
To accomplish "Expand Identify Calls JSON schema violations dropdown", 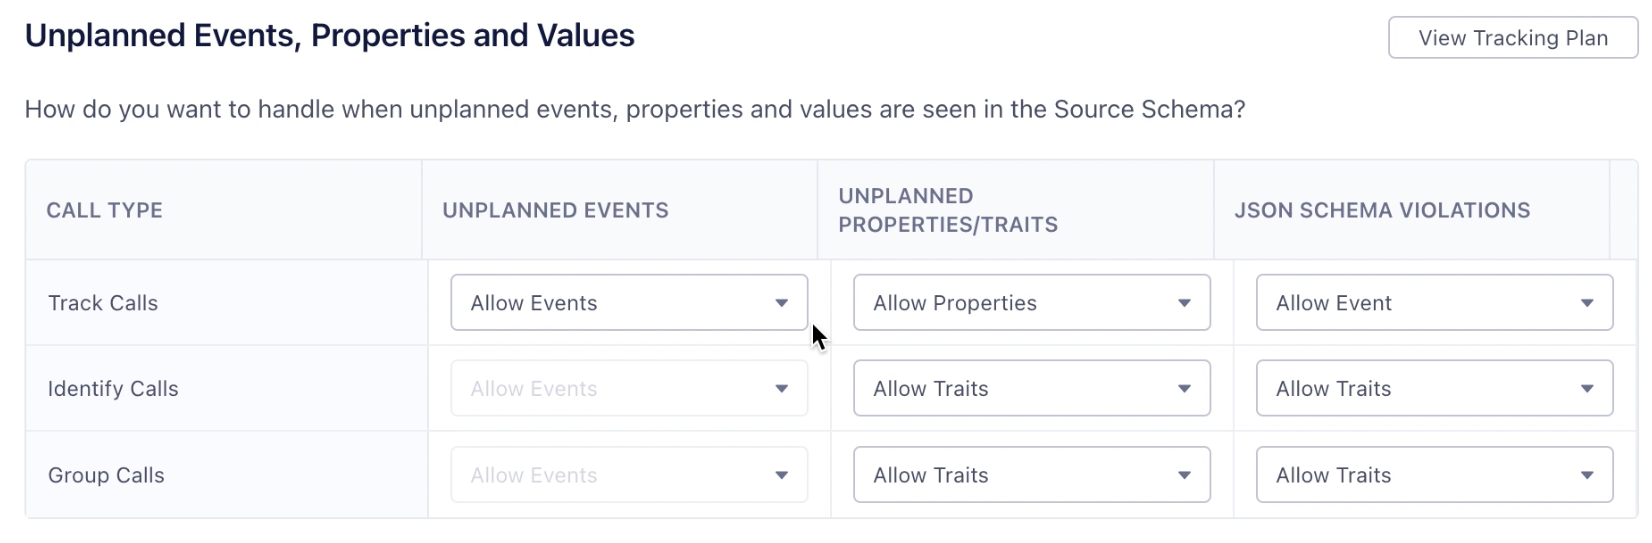I will point(1434,389).
